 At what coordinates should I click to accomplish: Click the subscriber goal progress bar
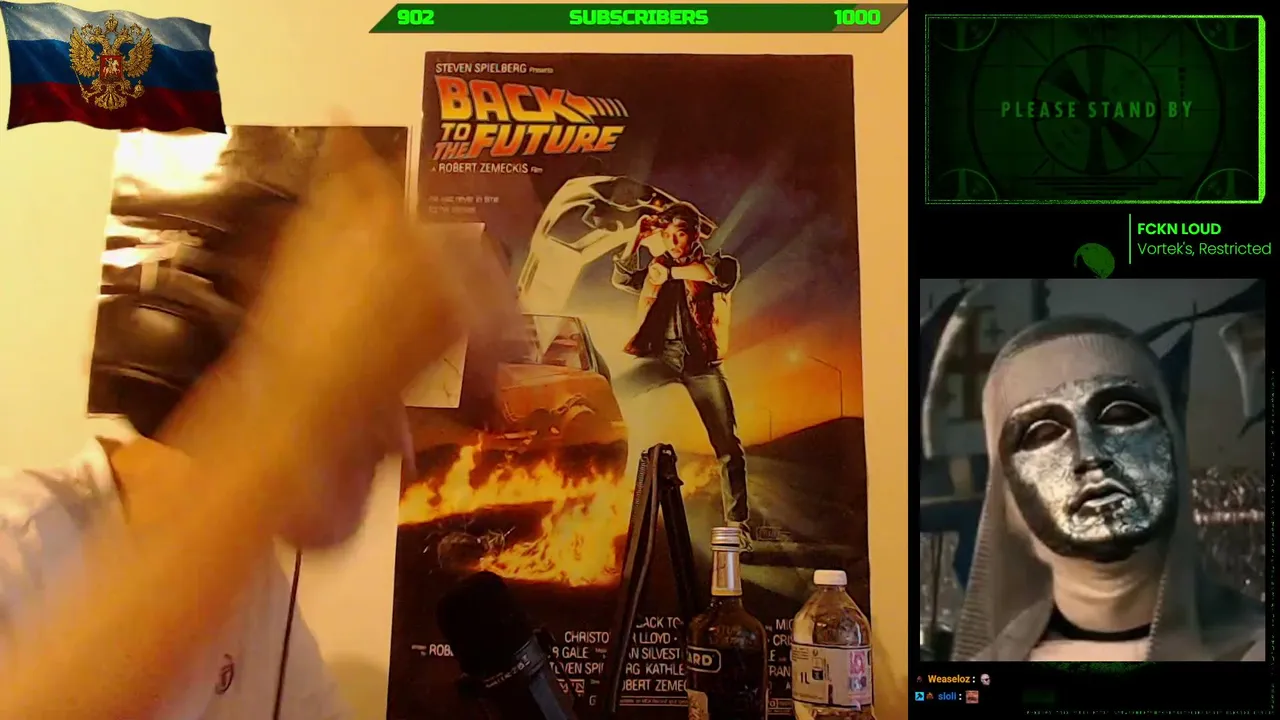click(x=638, y=18)
